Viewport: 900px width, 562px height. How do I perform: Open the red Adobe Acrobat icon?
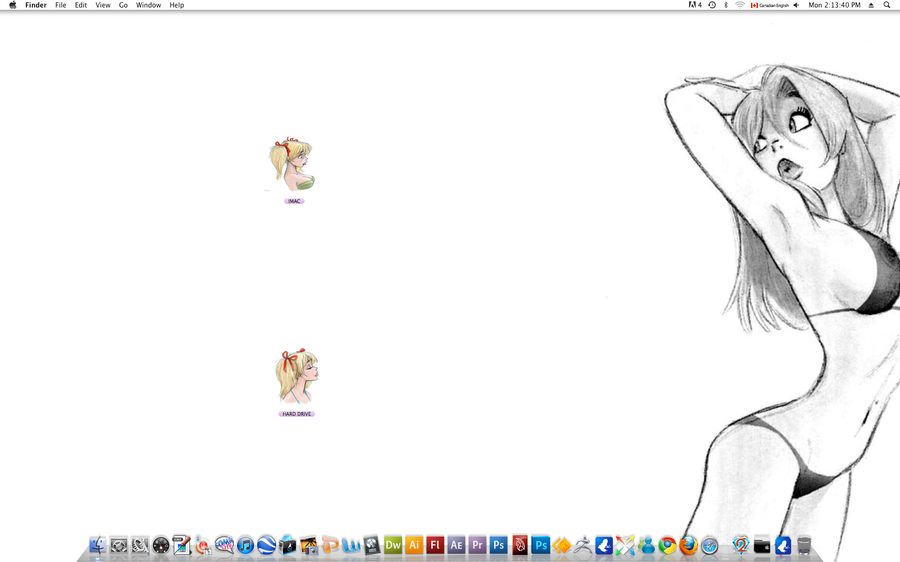[519, 545]
